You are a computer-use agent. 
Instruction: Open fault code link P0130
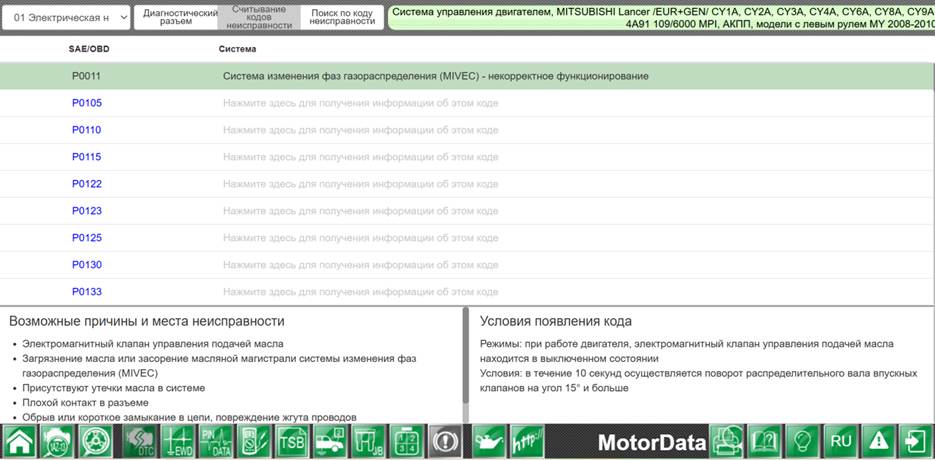point(87,264)
